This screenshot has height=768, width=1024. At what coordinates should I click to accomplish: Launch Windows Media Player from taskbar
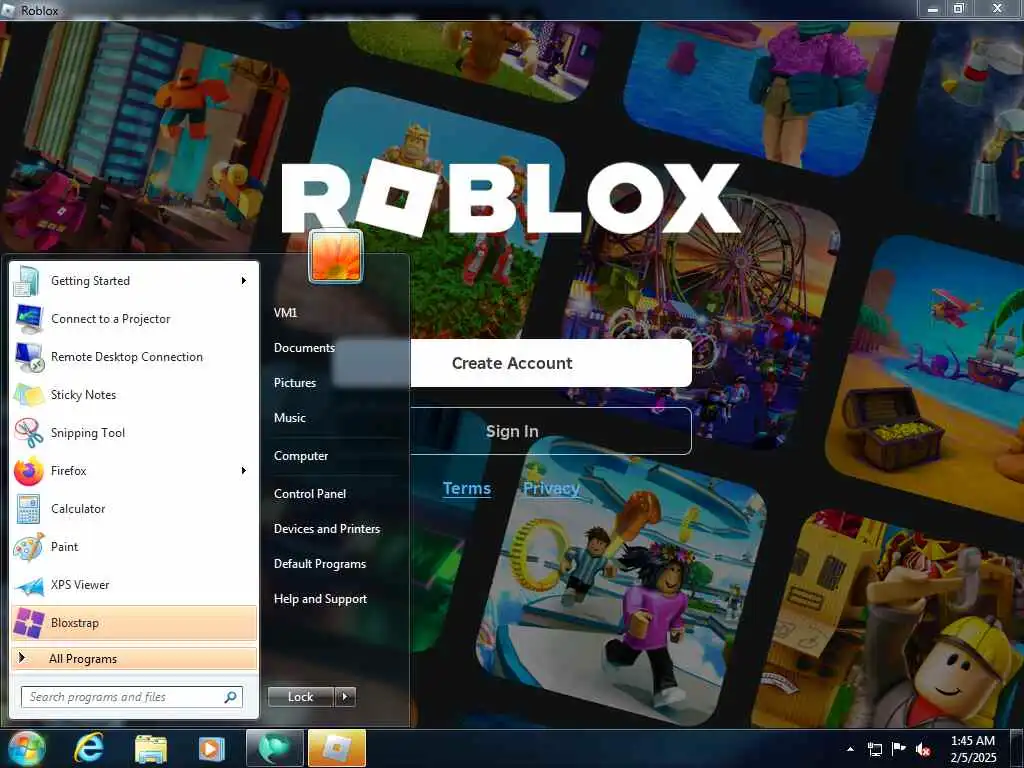212,748
